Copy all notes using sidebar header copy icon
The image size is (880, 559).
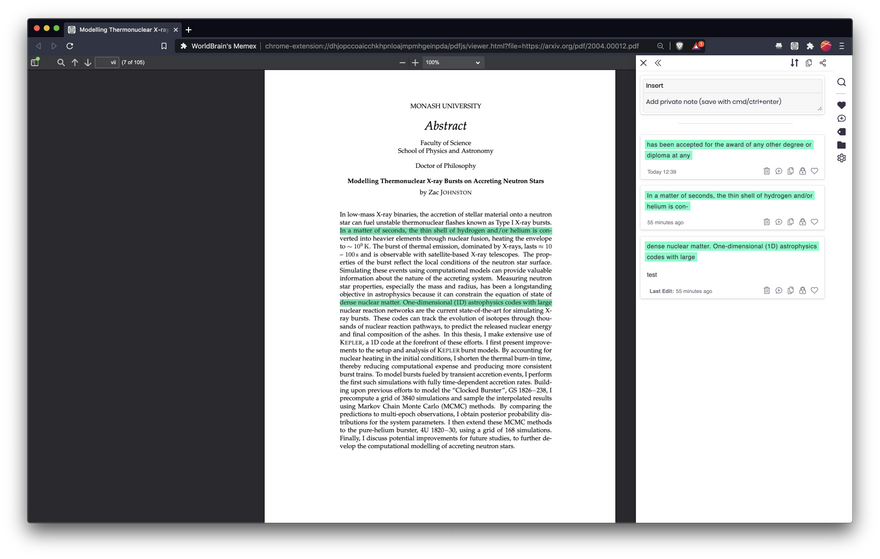pyautogui.click(x=809, y=63)
